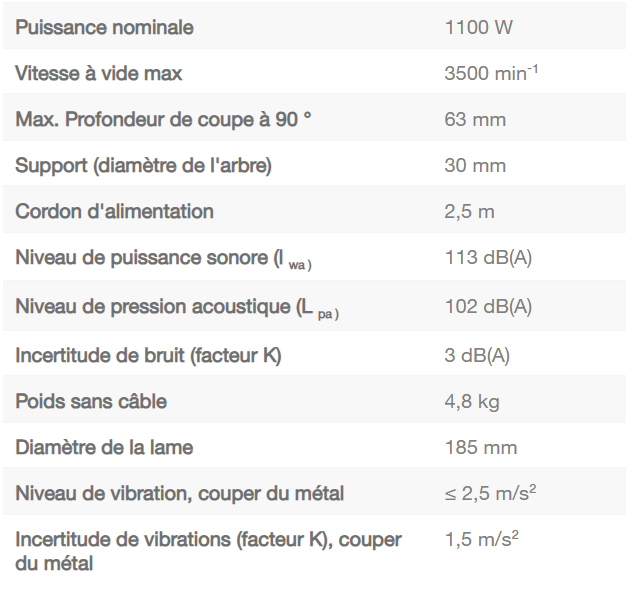
Task: Click the 63 mm cutting depth value
Action: click(475, 120)
